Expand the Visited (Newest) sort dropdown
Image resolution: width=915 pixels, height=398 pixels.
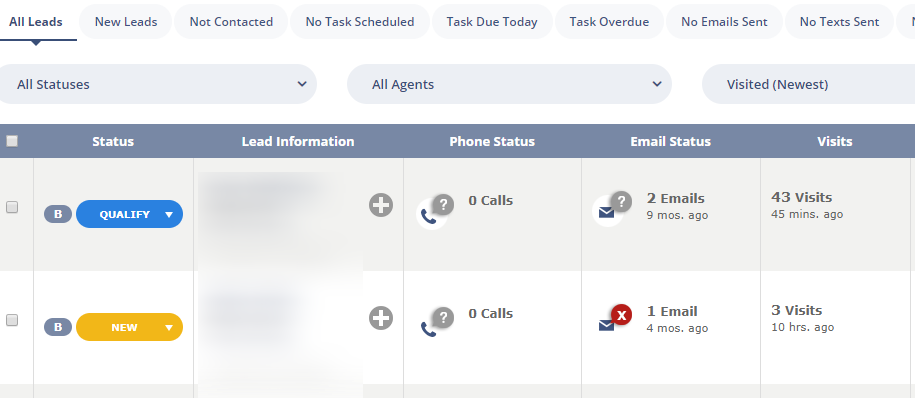click(808, 84)
